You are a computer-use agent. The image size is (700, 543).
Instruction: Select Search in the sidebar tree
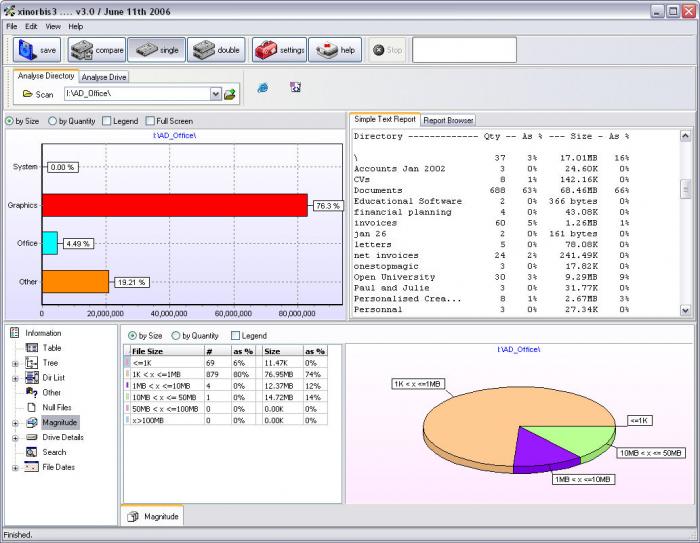(x=54, y=452)
